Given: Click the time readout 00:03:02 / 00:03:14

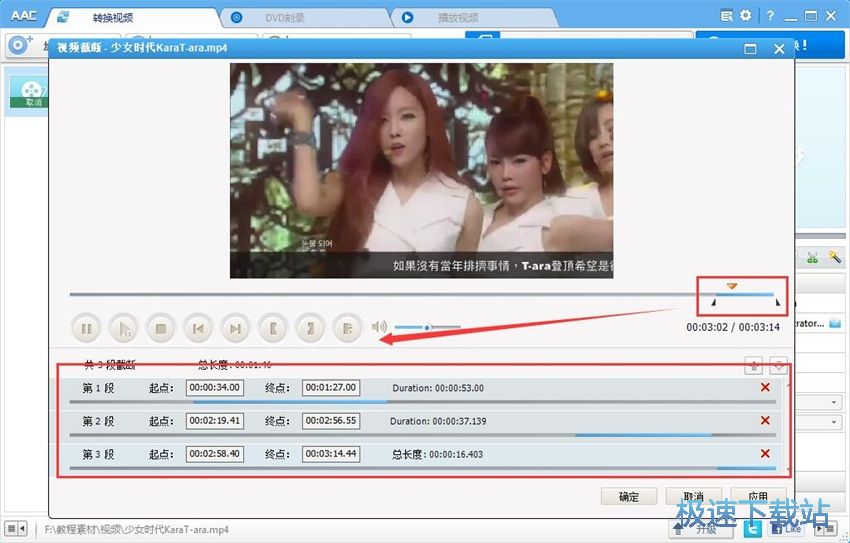Looking at the screenshot, I should 733,327.
